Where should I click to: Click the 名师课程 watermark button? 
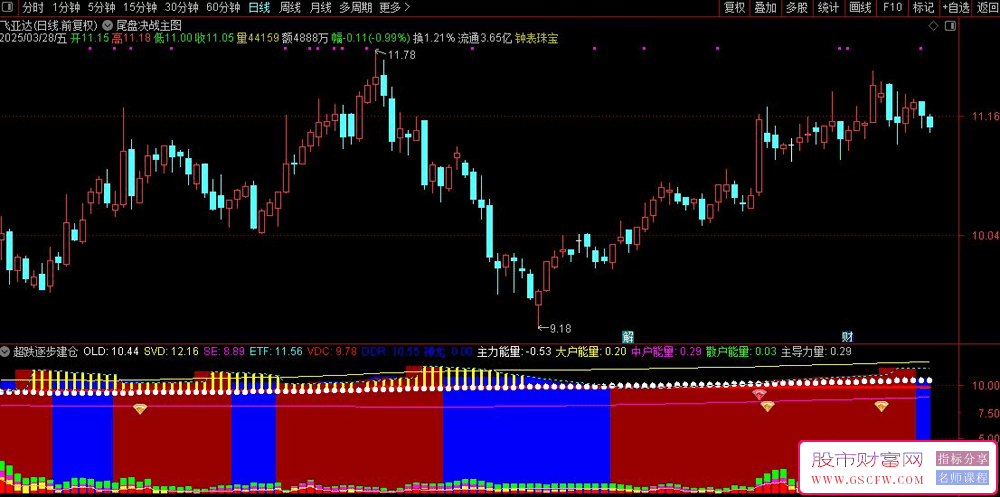[x=962, y=477]
